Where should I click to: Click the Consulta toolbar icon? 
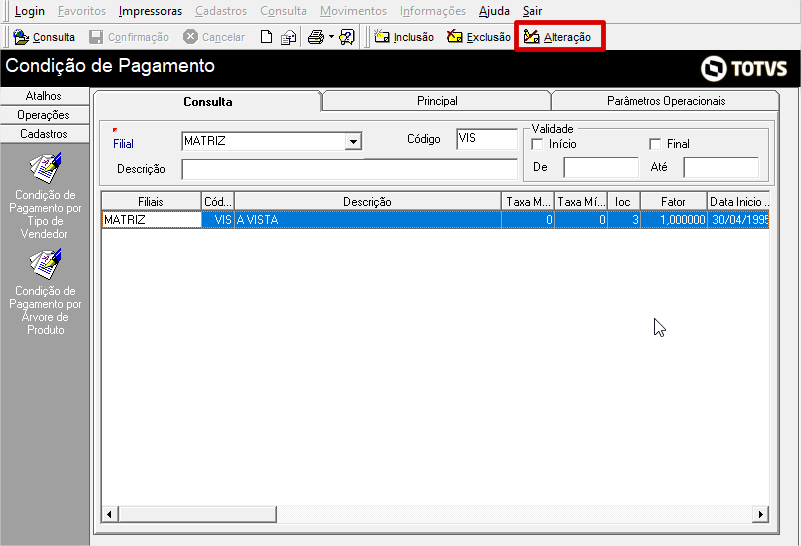point(44,37)
